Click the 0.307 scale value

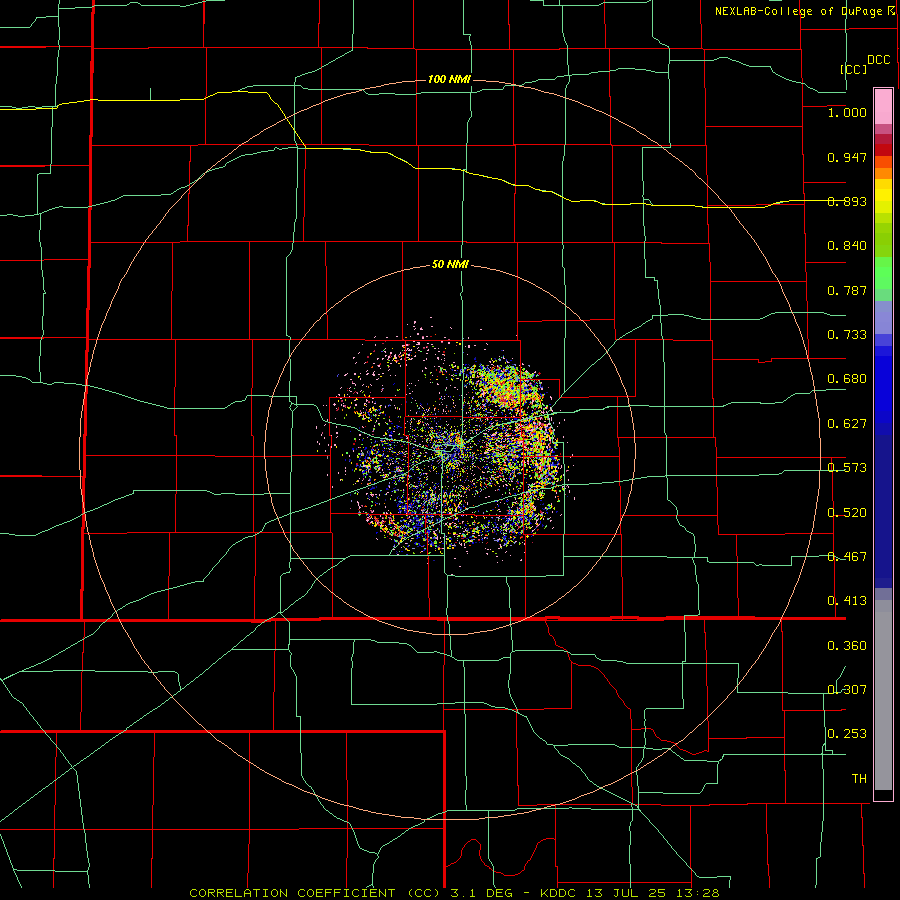(847, 690)
